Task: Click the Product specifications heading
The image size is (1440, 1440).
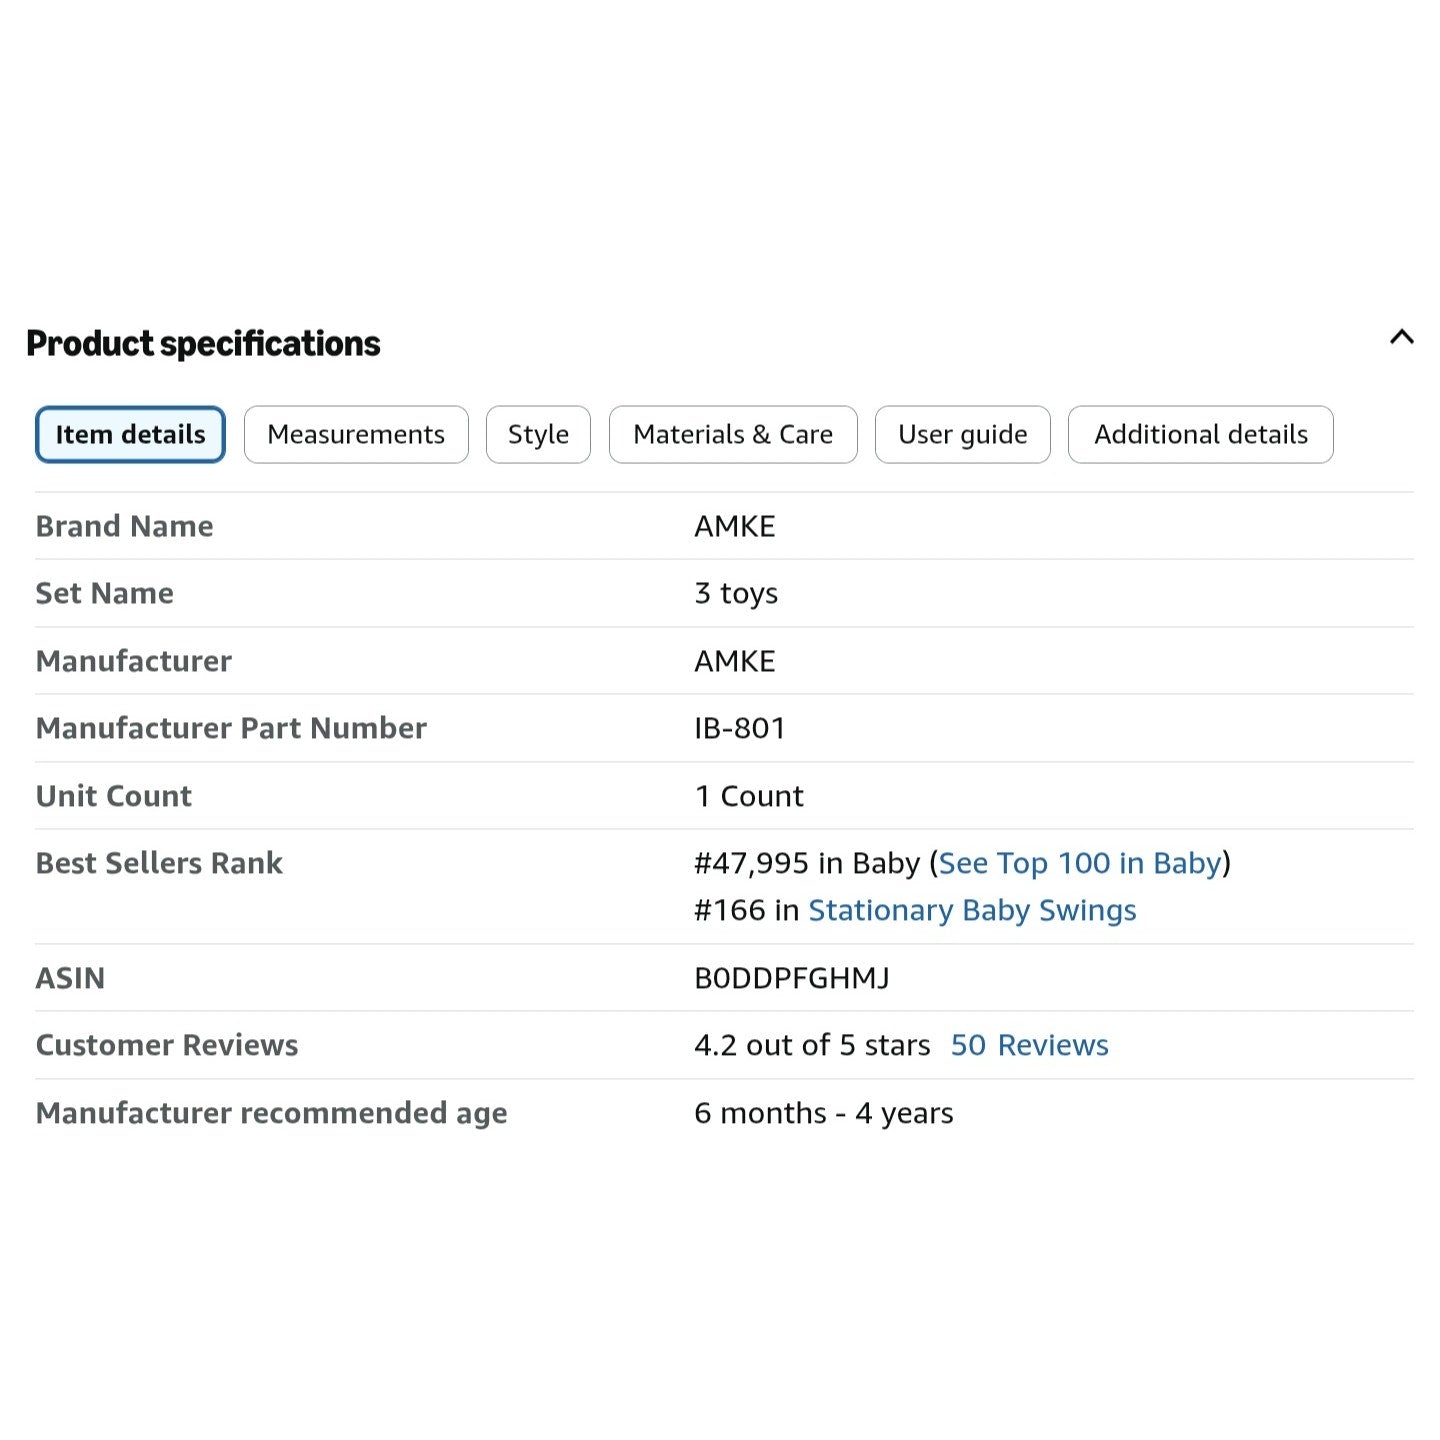Action: pyautogui.click(x=203, y=343)
